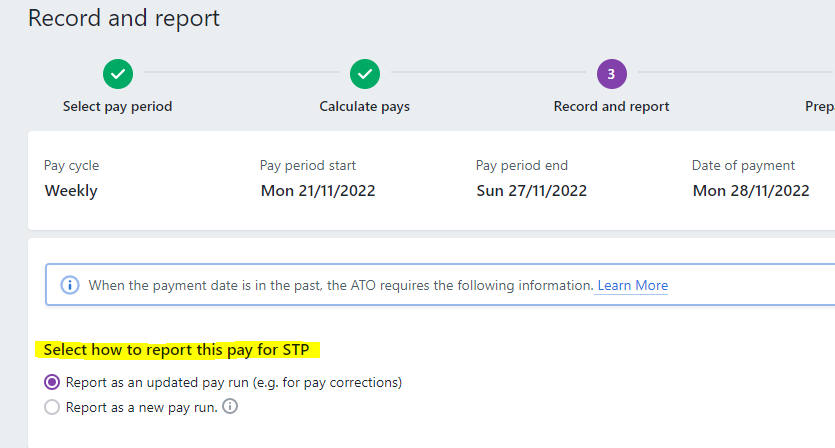
Task: Click the date of payment value
Action: (x=751, y=190)
